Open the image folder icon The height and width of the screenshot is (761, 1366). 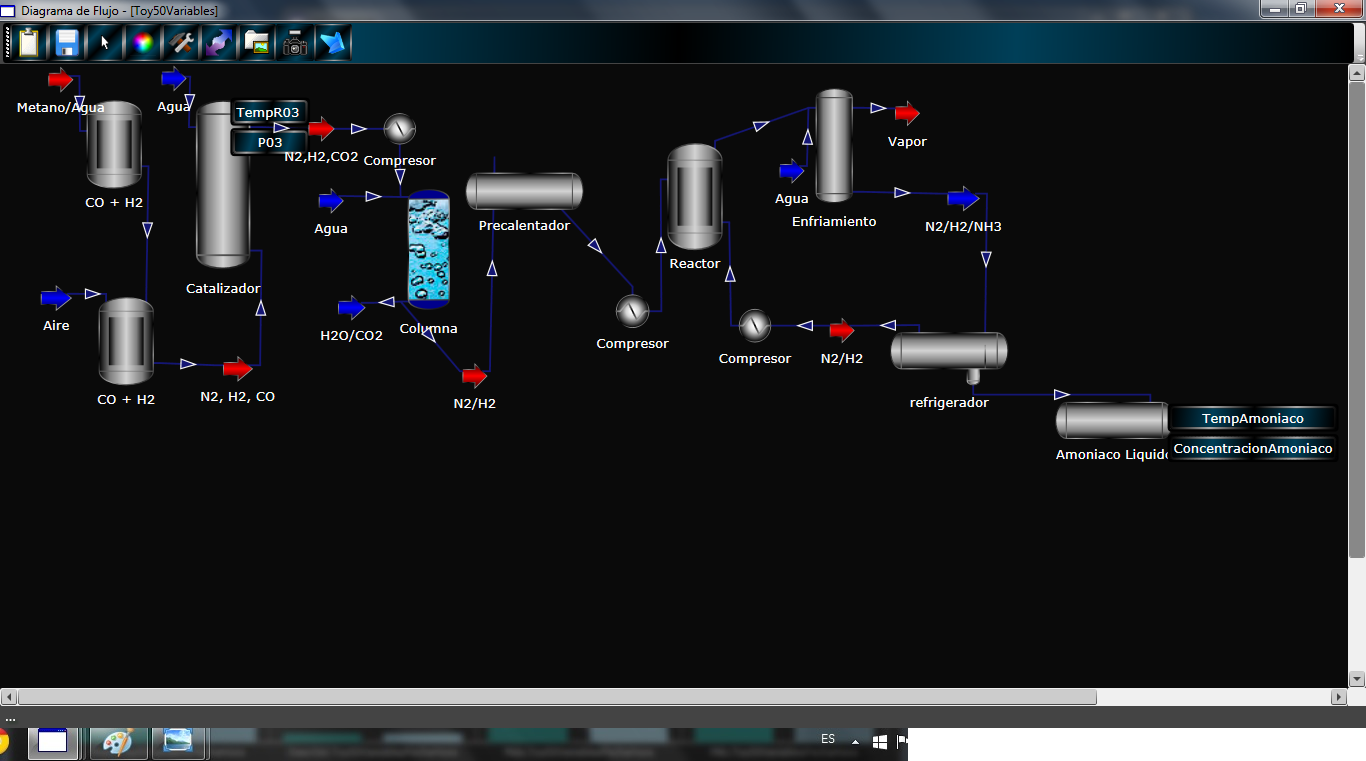pyautogui.click(x=257, y=43)
